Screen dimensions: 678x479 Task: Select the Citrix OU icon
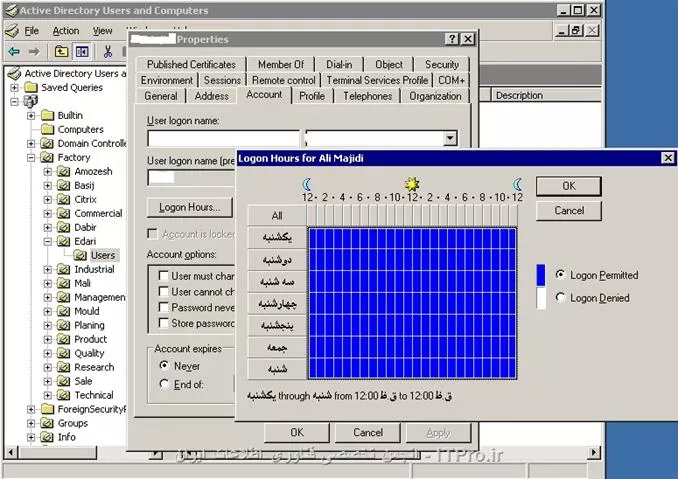[x=64, y=200]
